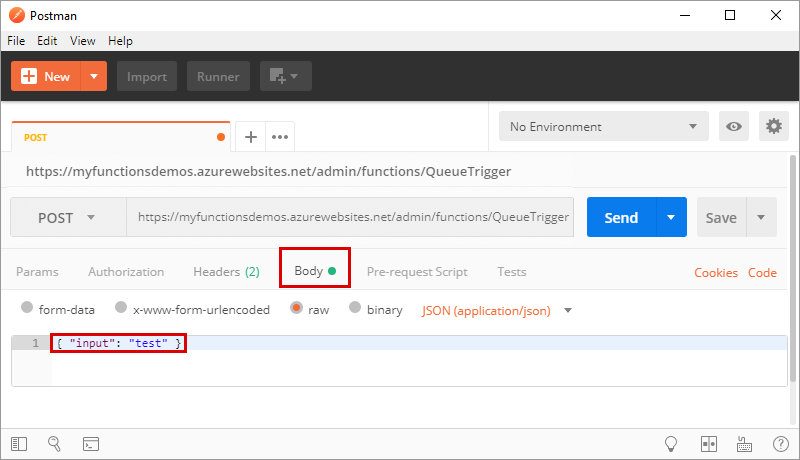Switch to the Authorization tab

click(x=126, y=272)
